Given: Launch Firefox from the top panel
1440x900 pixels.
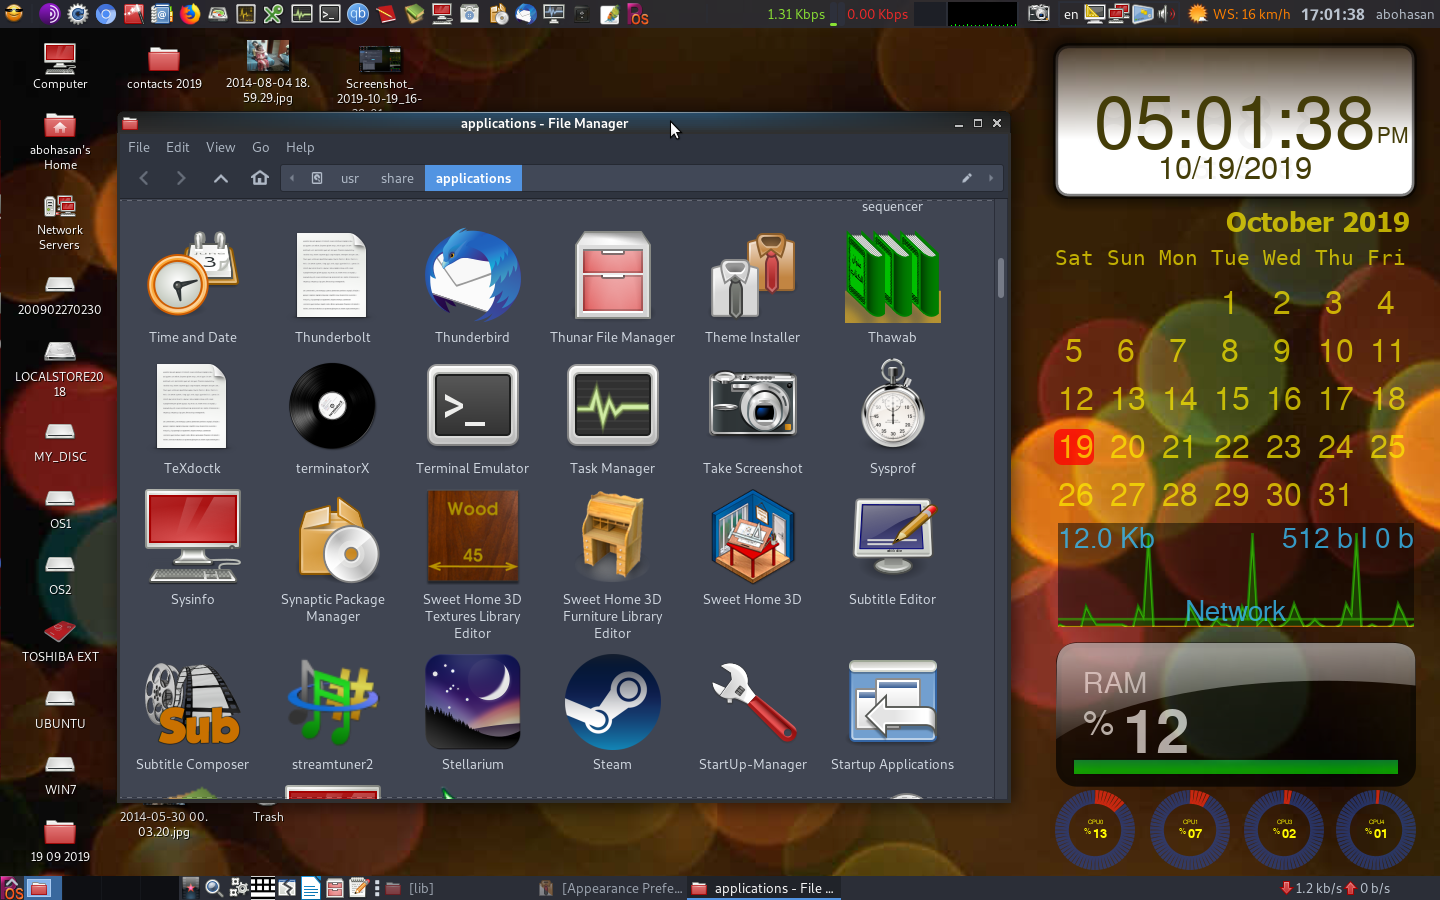Looking at the screenshot, I should tap(189, 14).
